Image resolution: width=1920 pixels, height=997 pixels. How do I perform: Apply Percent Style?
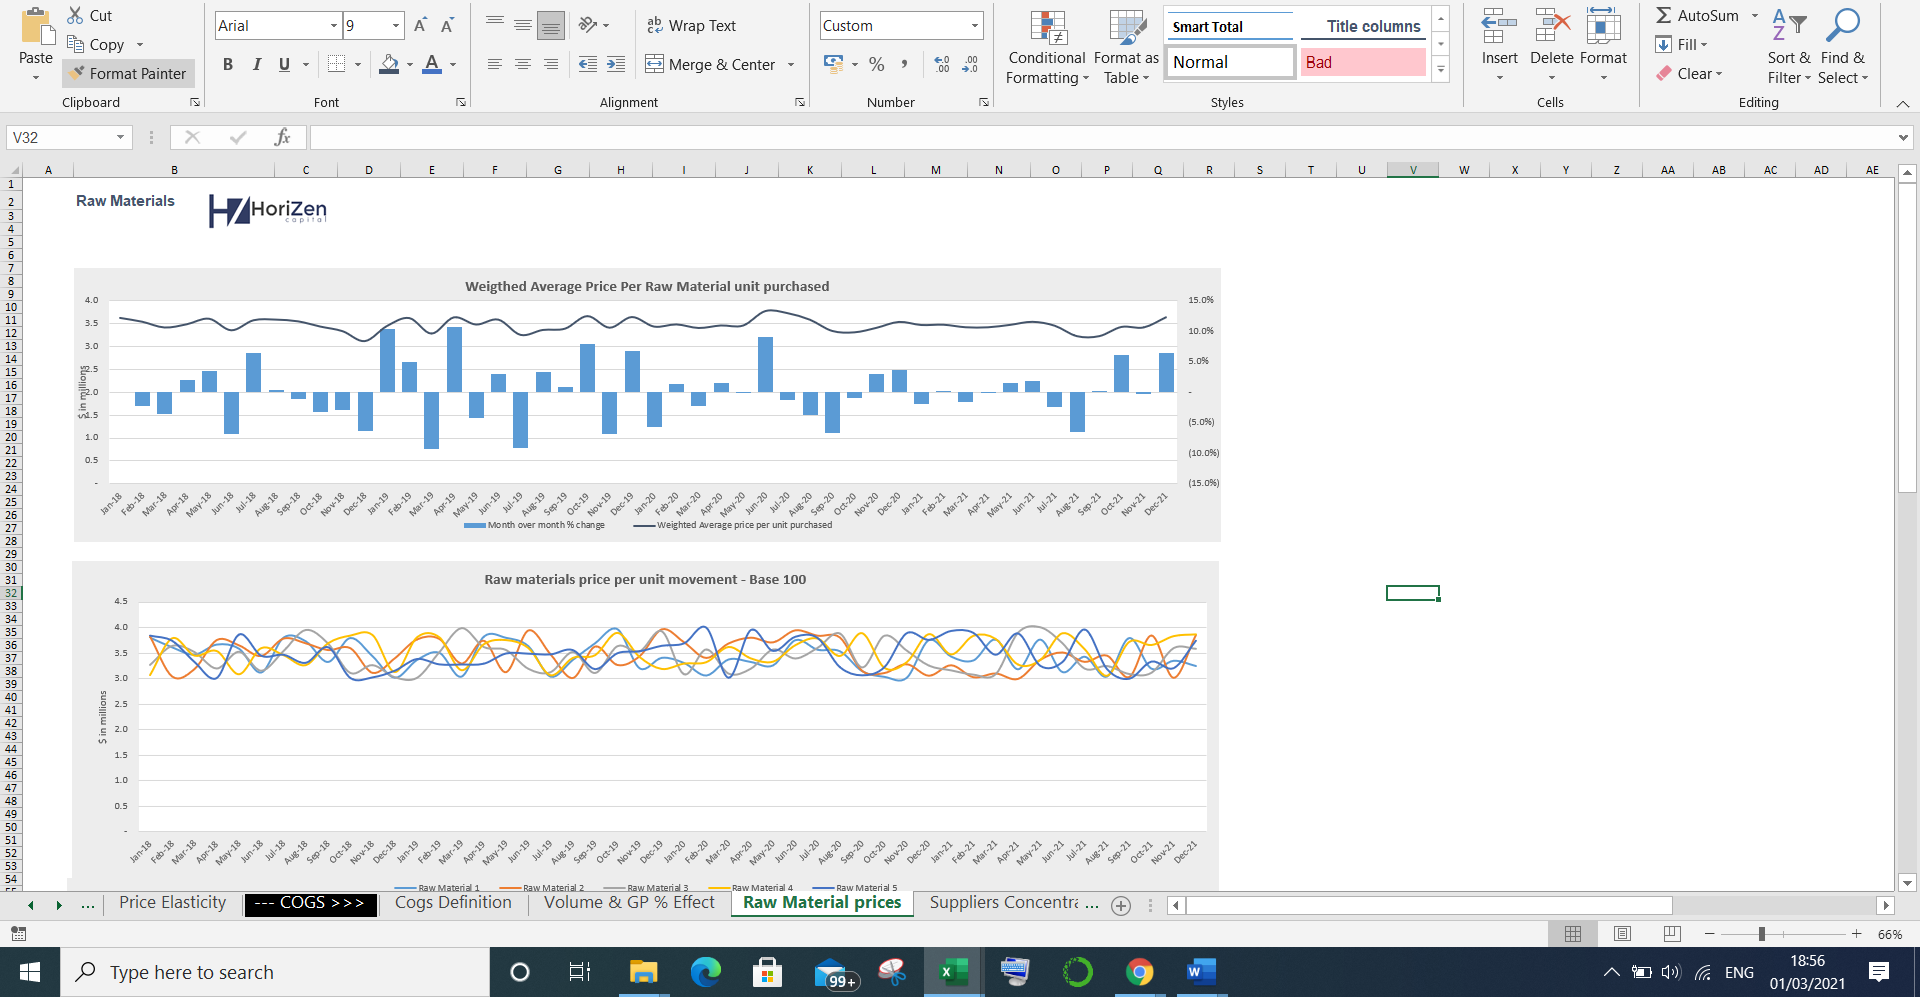coord(877,64)
